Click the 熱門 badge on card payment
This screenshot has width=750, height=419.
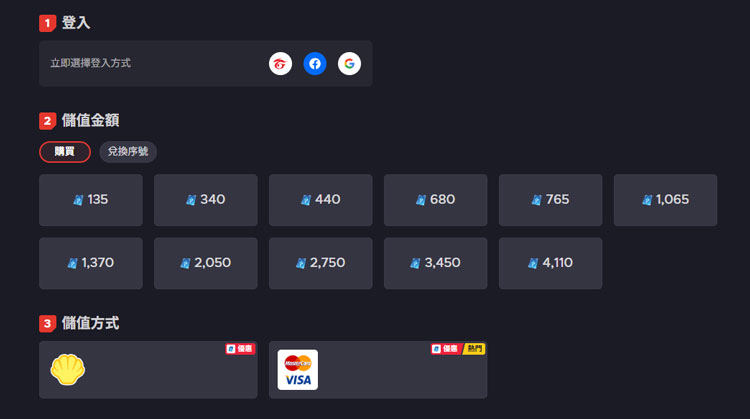[474, 349]
